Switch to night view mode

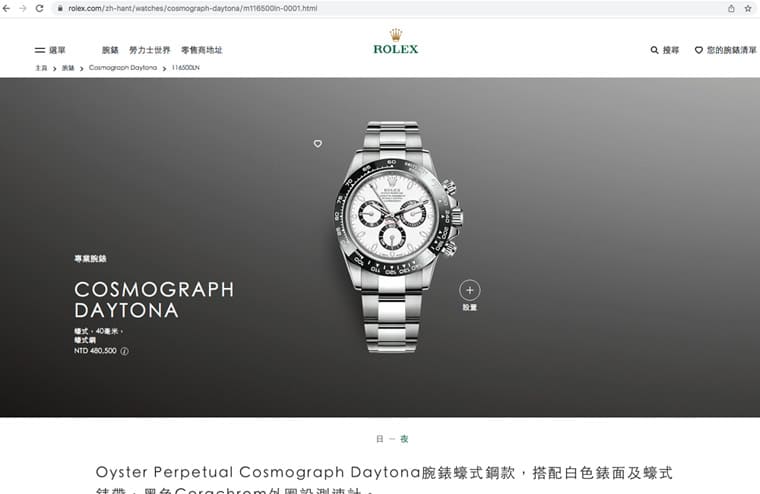[x=404, y=439]
